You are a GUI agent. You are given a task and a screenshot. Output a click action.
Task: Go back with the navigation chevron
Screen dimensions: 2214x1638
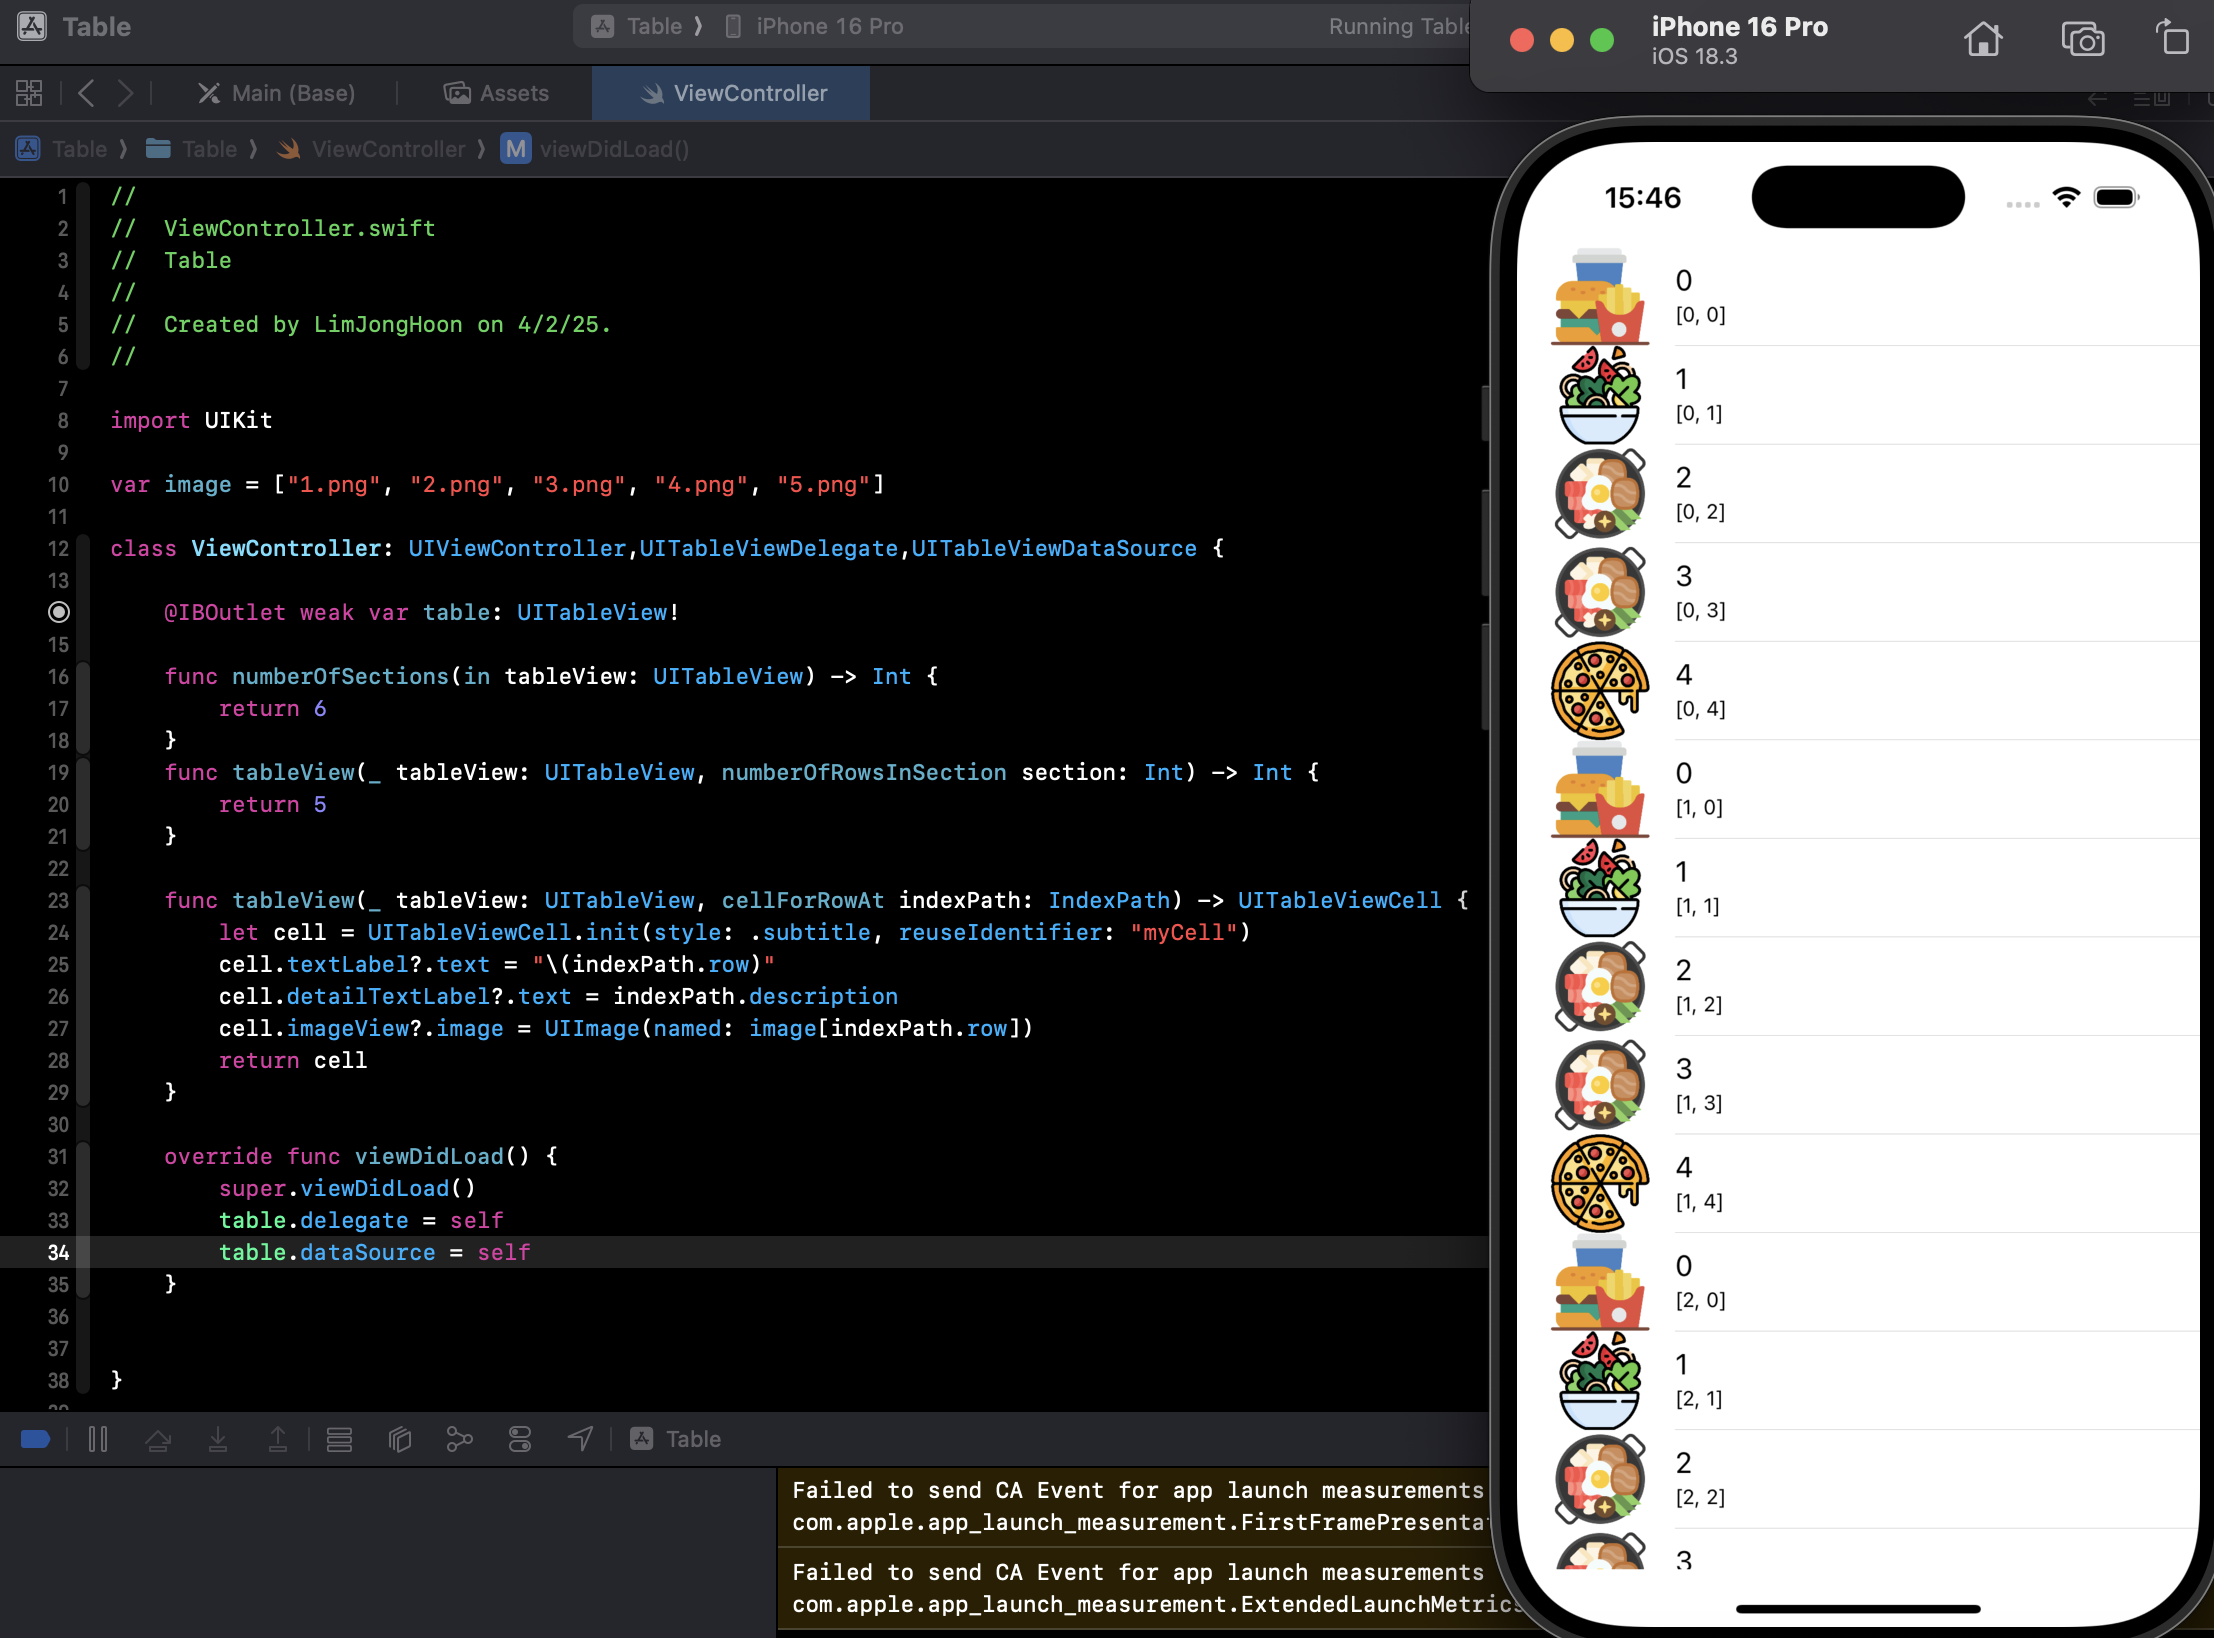tap(87, 93)
